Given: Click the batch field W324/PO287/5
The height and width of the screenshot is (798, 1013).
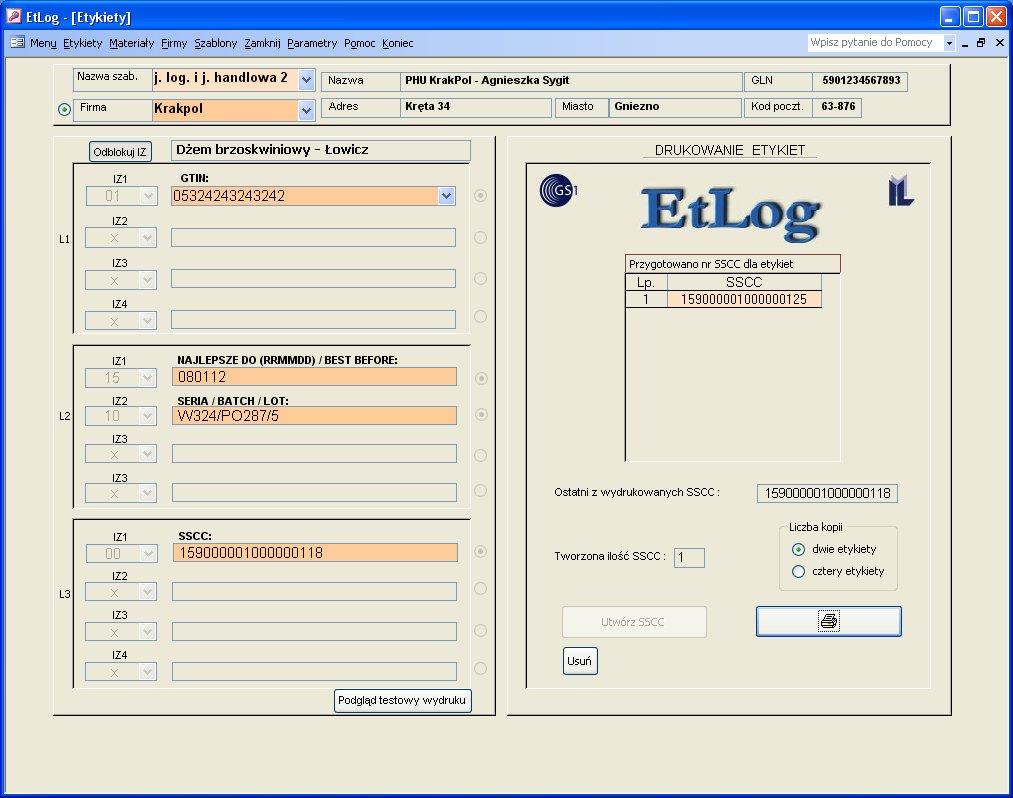Looking at the screenshot, I should tap(315, 415).
